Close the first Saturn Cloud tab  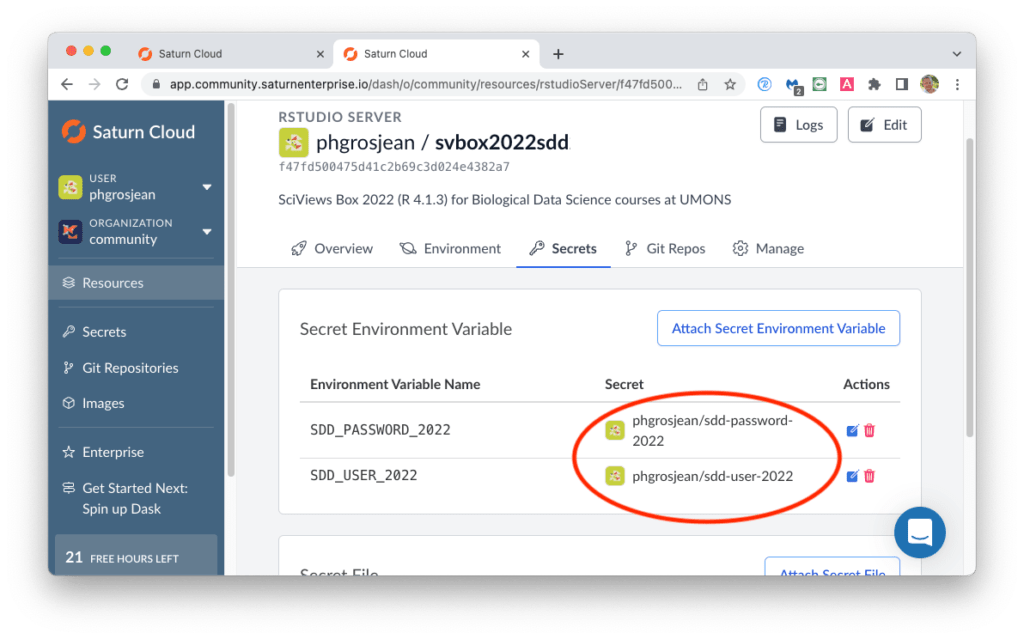point(320,54)
